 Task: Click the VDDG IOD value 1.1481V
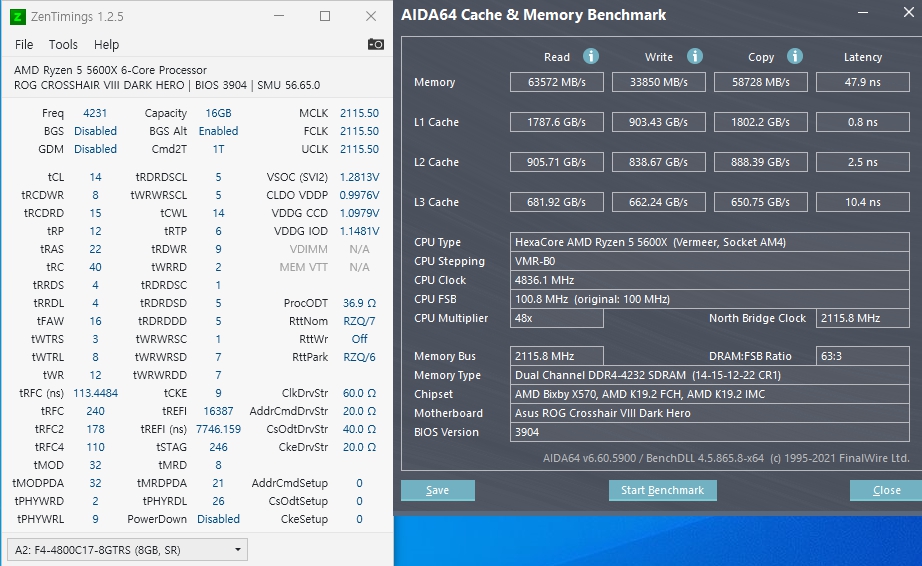tap(359, 231)
